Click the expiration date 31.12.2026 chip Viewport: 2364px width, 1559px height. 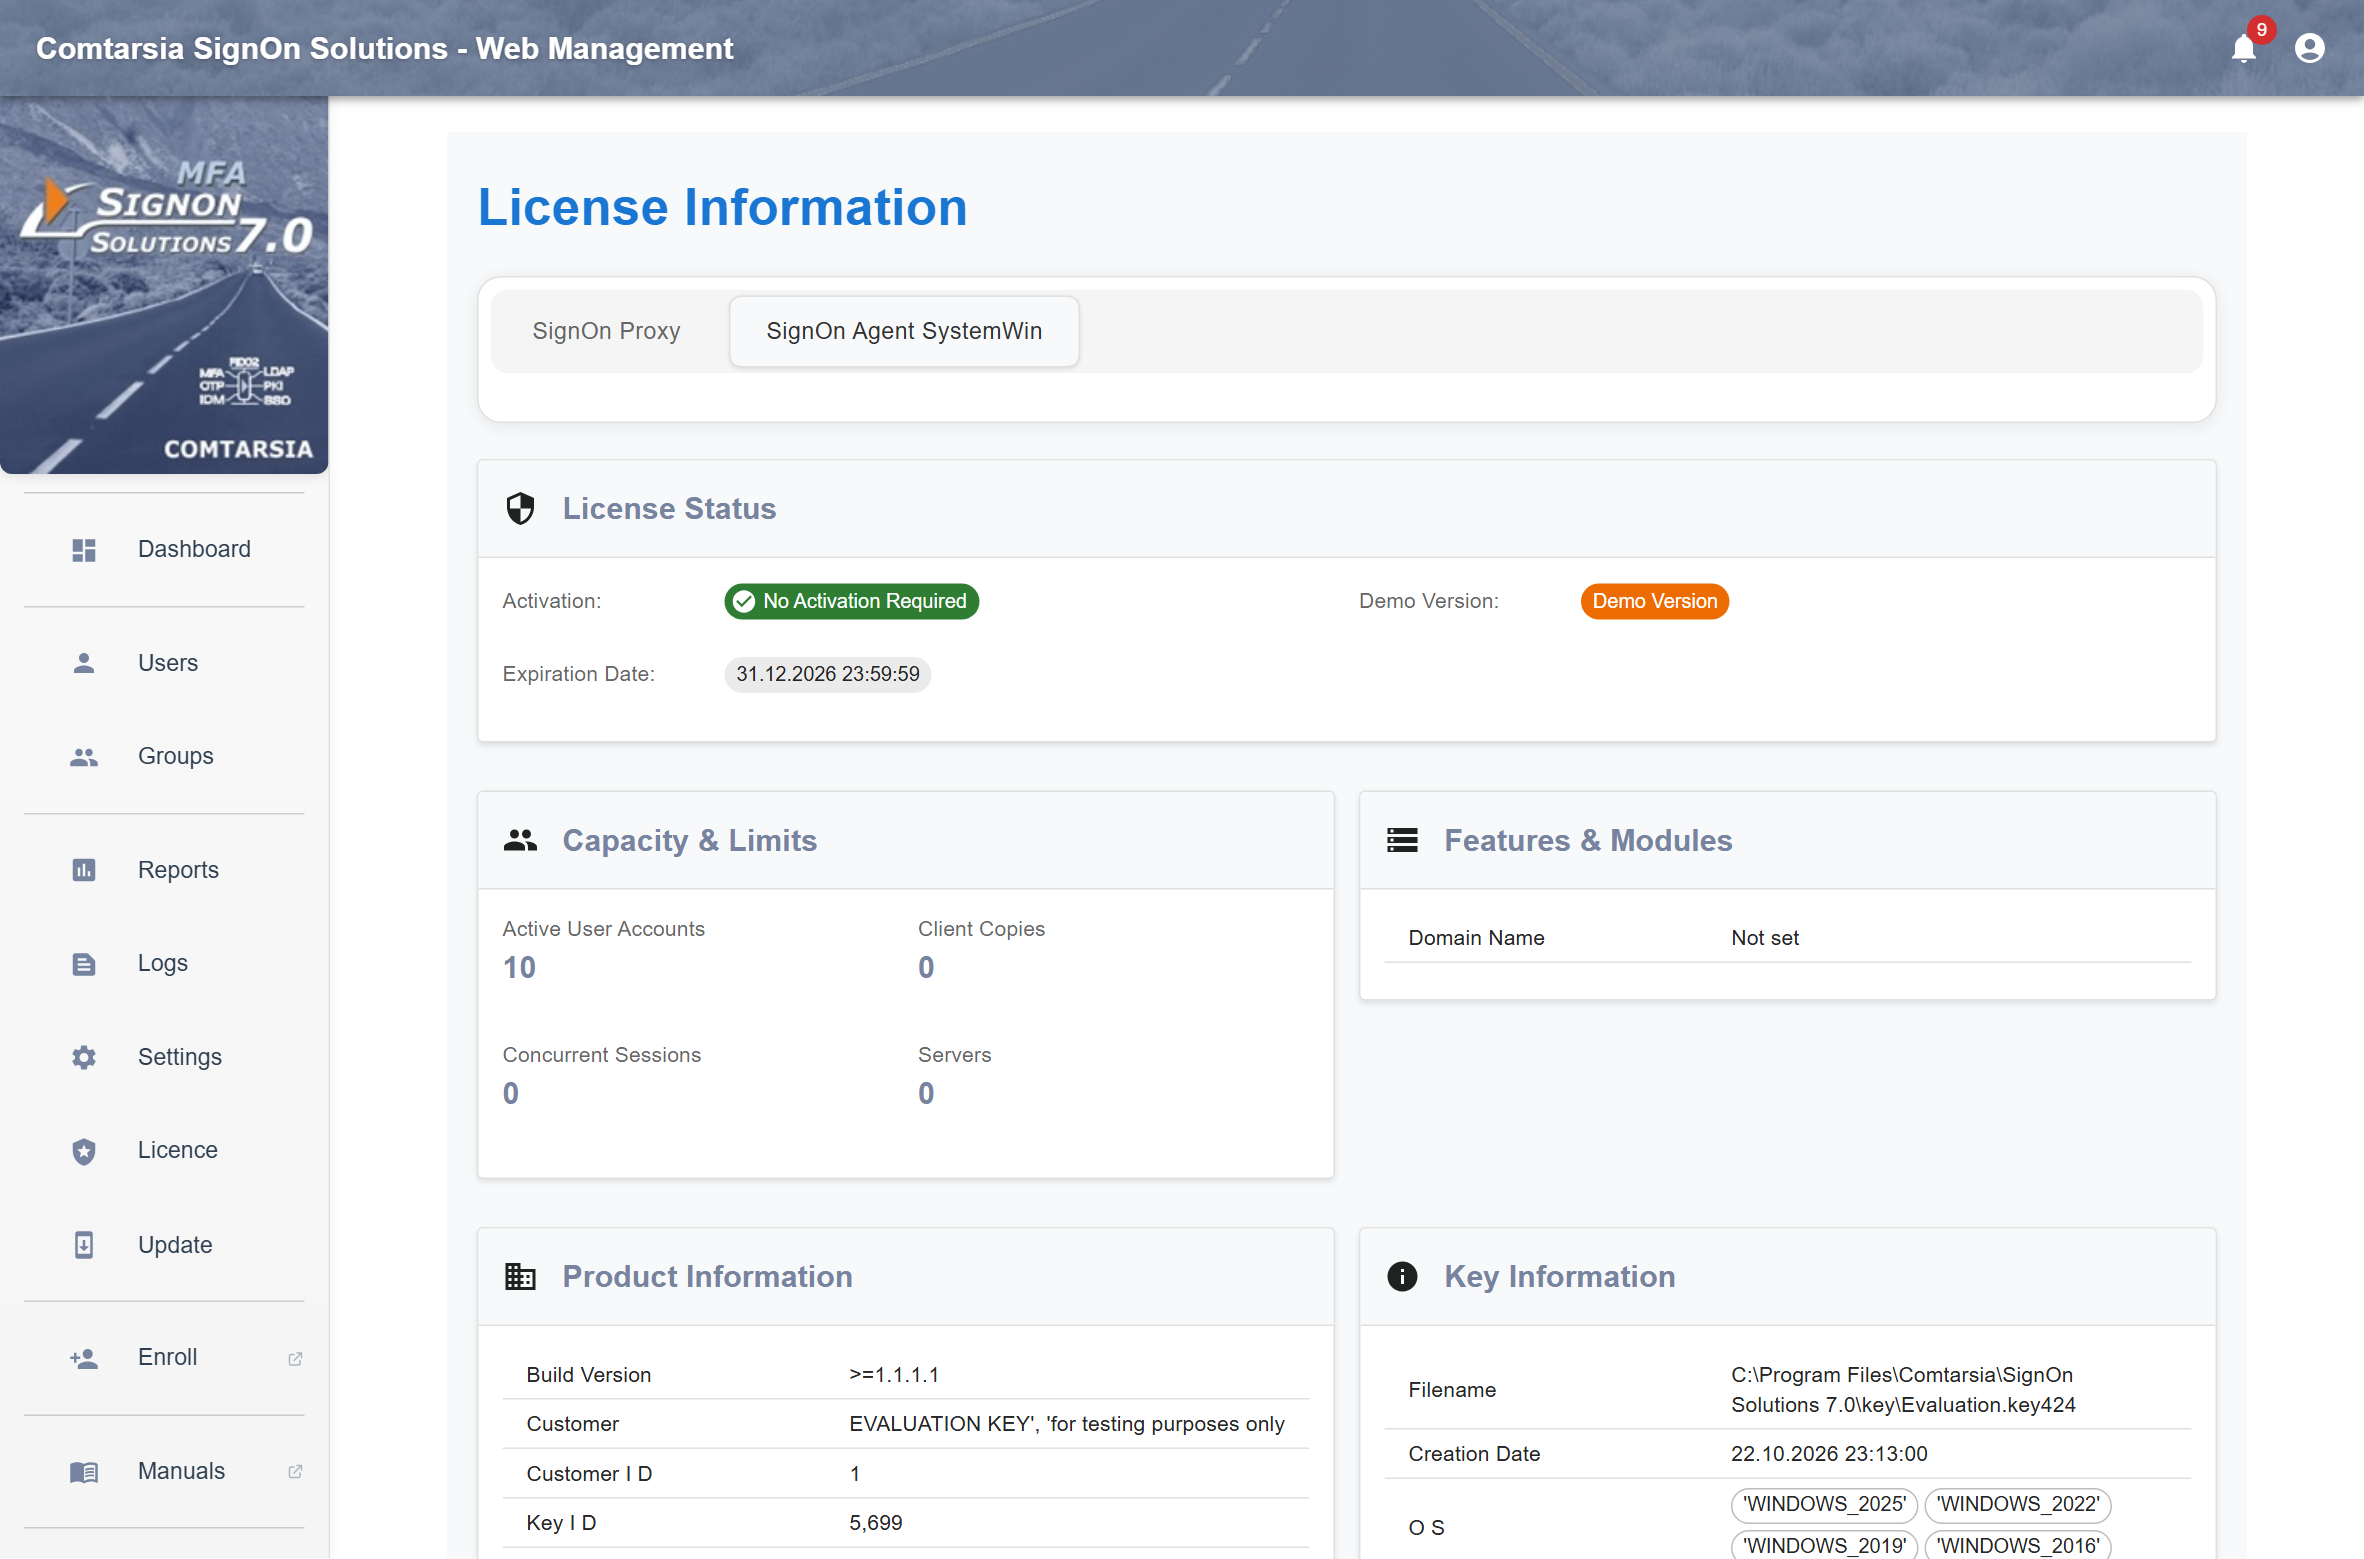point(827,674)
